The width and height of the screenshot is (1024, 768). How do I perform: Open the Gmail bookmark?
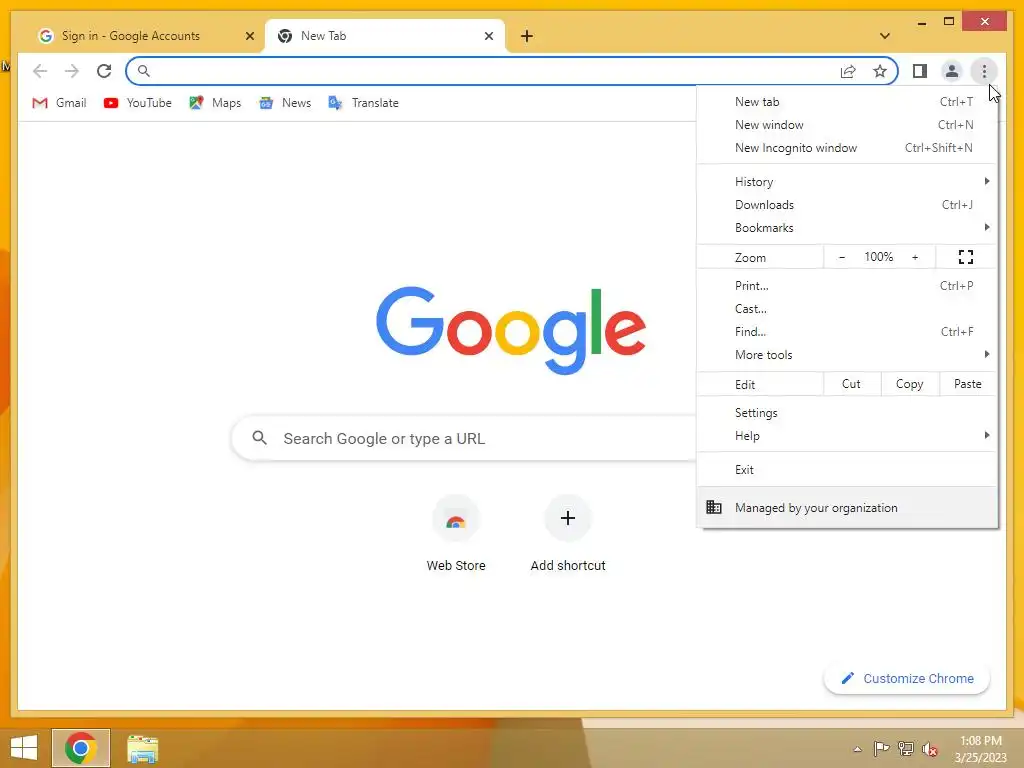click(59, 103)
